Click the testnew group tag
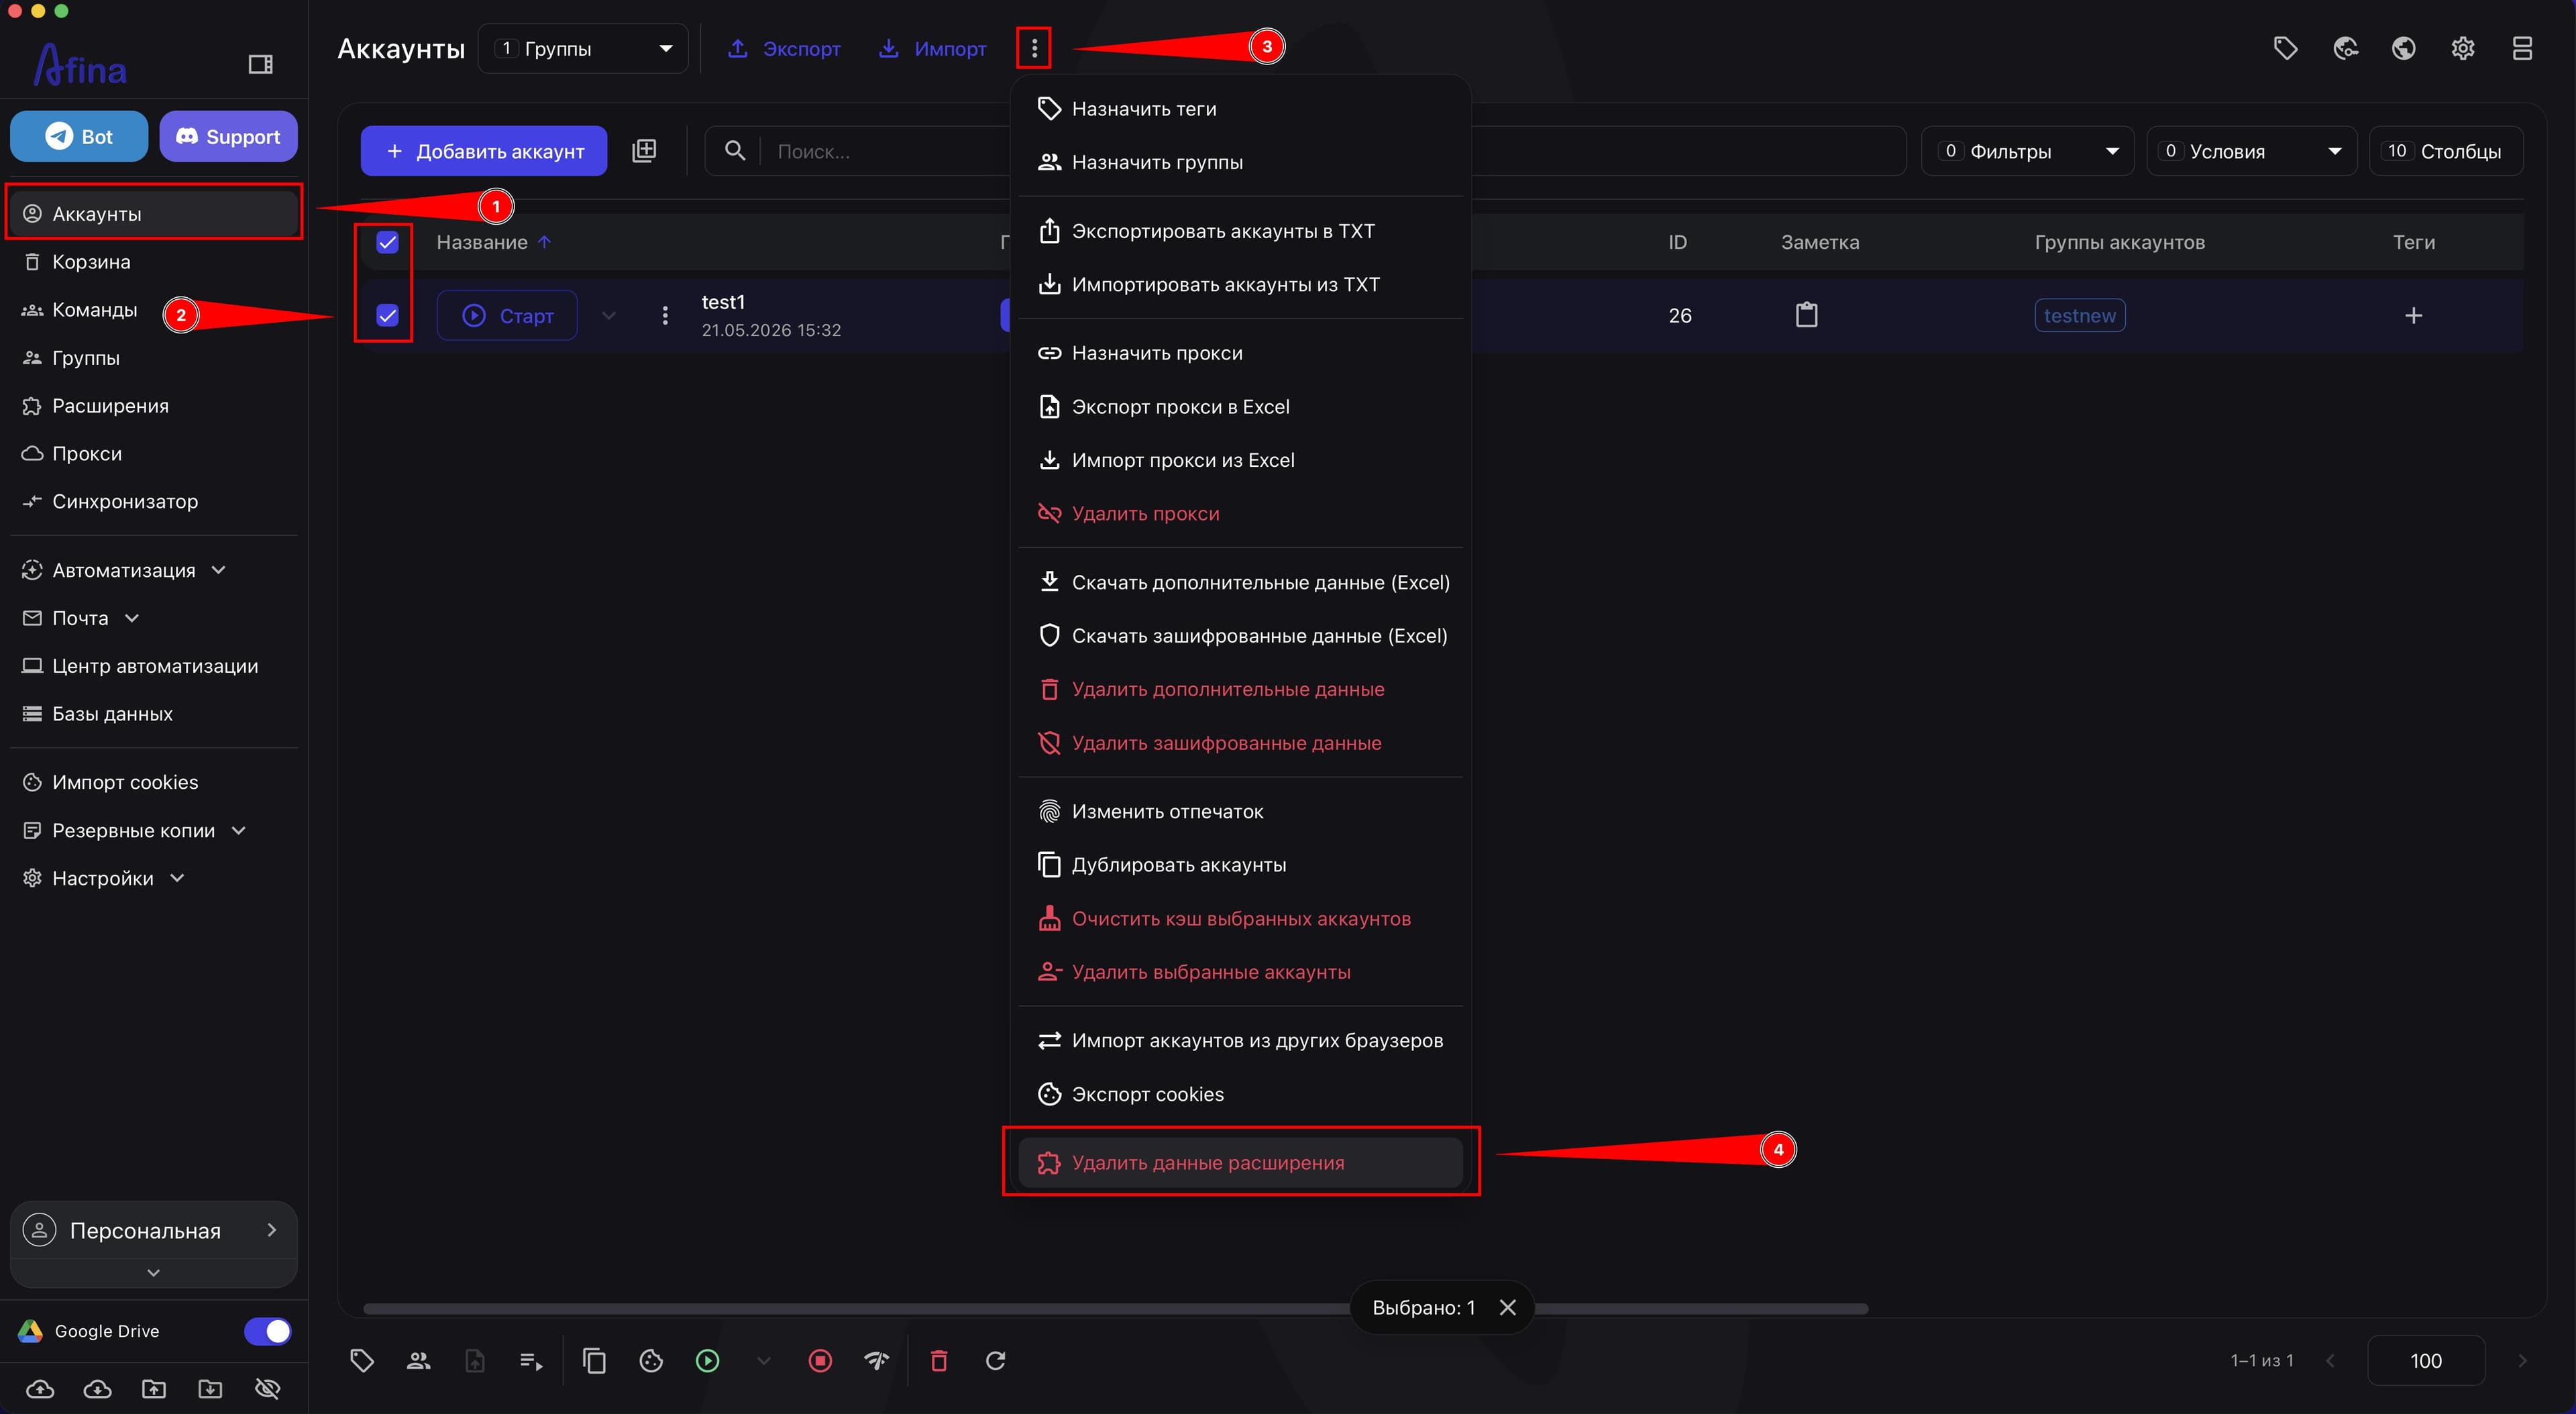This screenshot has width=2576, height=1414. 2079,315
